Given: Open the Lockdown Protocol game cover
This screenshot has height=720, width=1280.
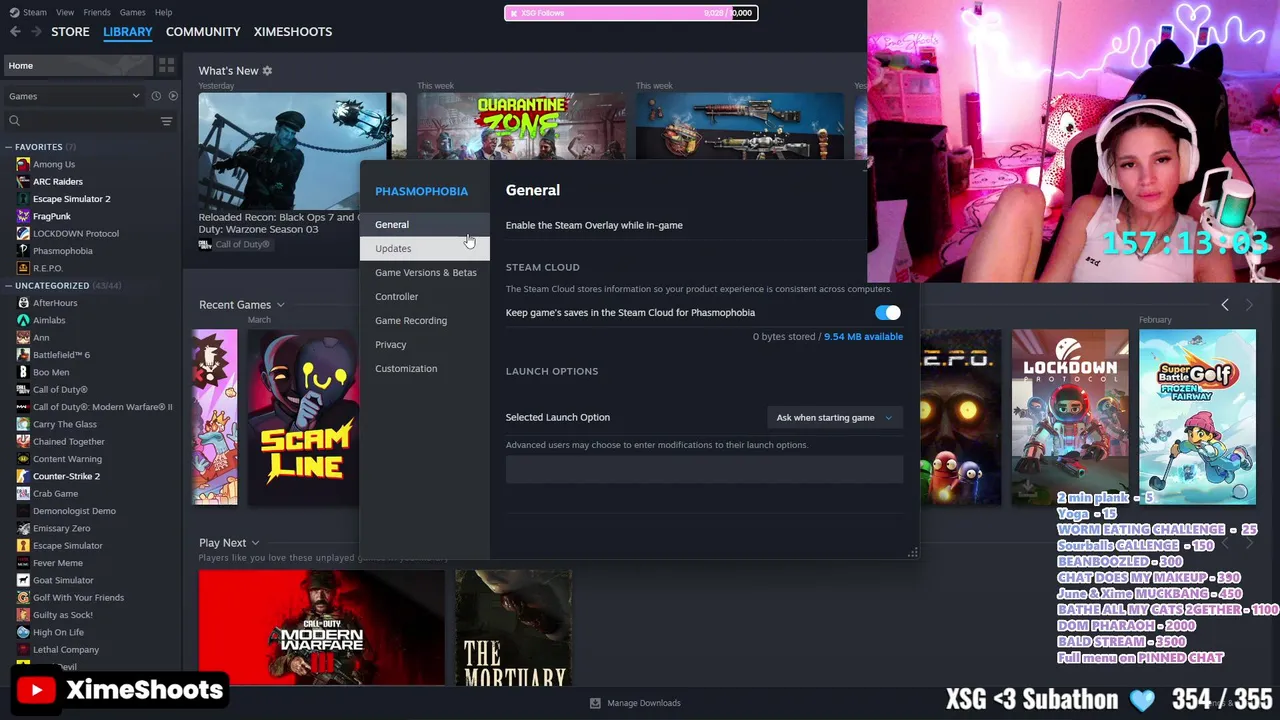Looking at the screenshot, I should click(x=1070, y=417).
